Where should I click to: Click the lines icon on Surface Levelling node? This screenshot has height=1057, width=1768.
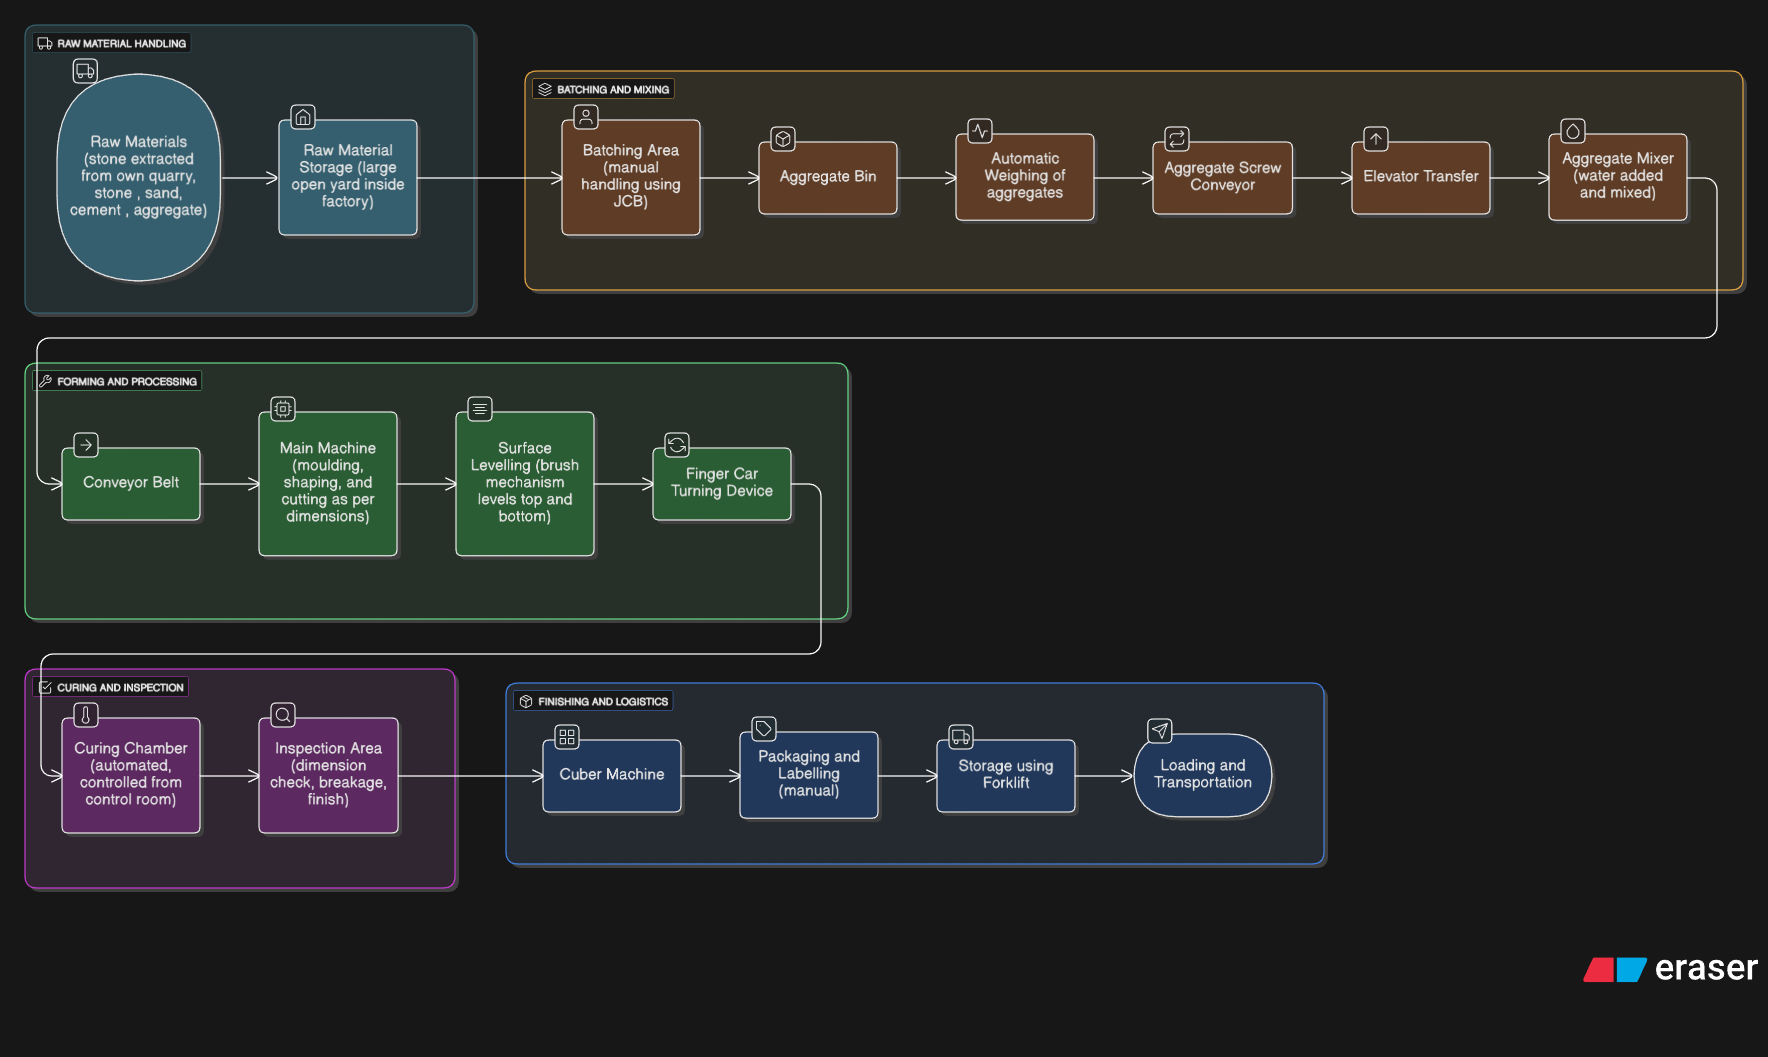coord(480,409)
